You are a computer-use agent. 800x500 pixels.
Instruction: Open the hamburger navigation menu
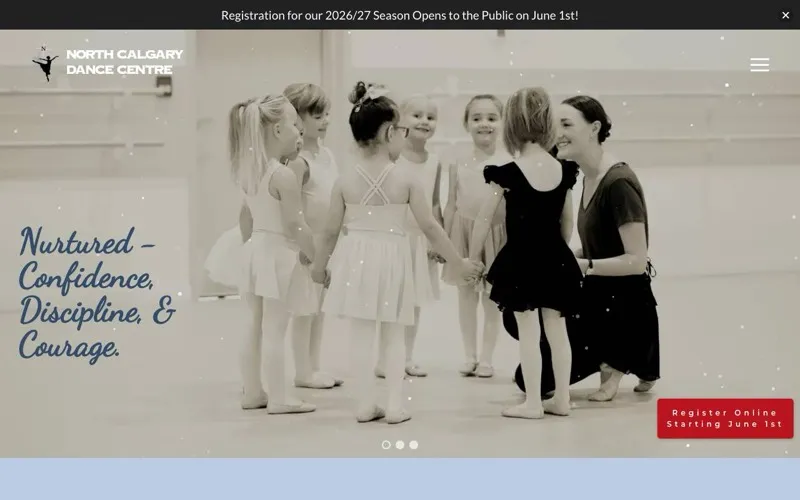click(759, 64)
